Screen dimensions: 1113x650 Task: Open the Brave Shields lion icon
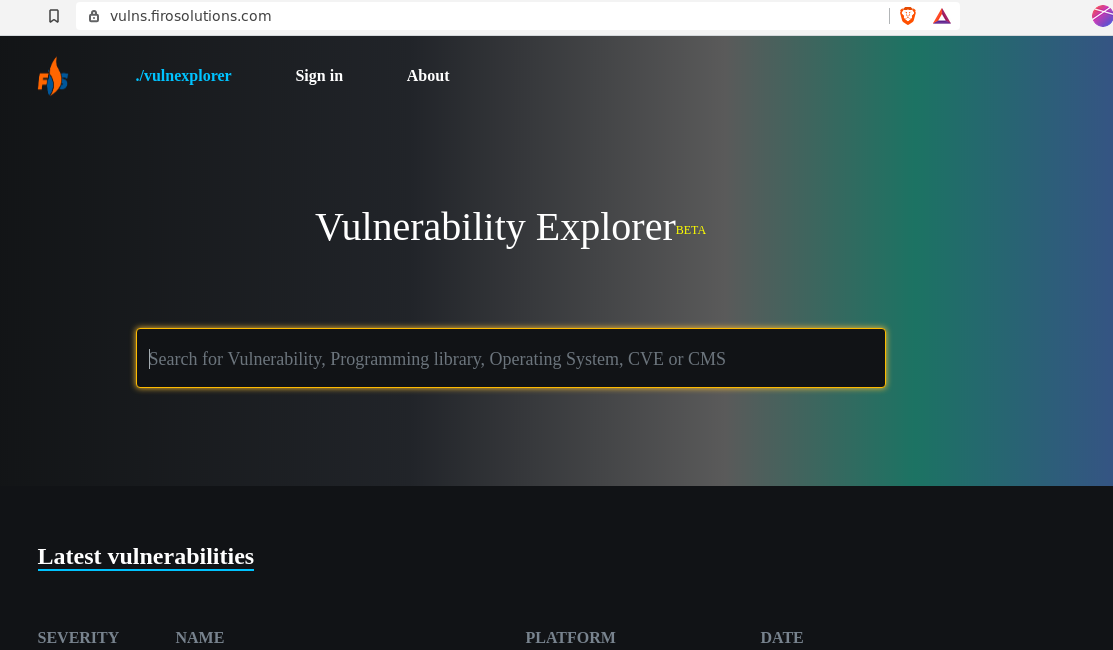[907, 16]
